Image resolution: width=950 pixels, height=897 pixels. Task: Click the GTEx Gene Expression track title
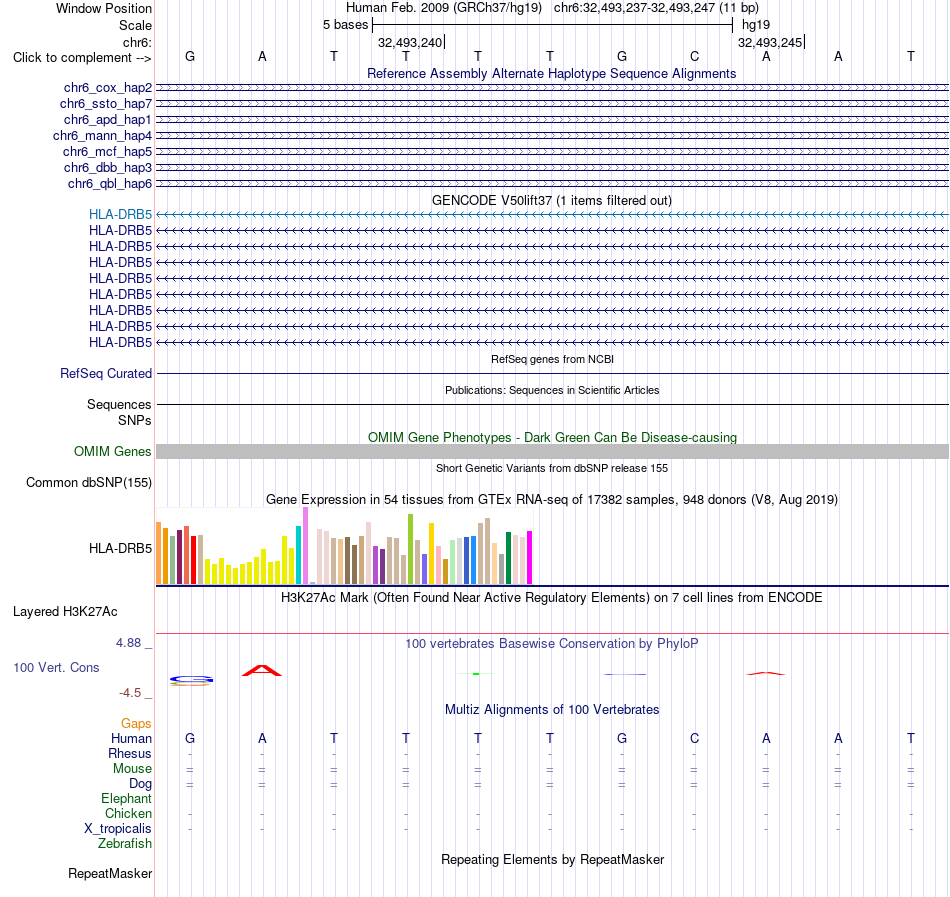pos(552,500)
